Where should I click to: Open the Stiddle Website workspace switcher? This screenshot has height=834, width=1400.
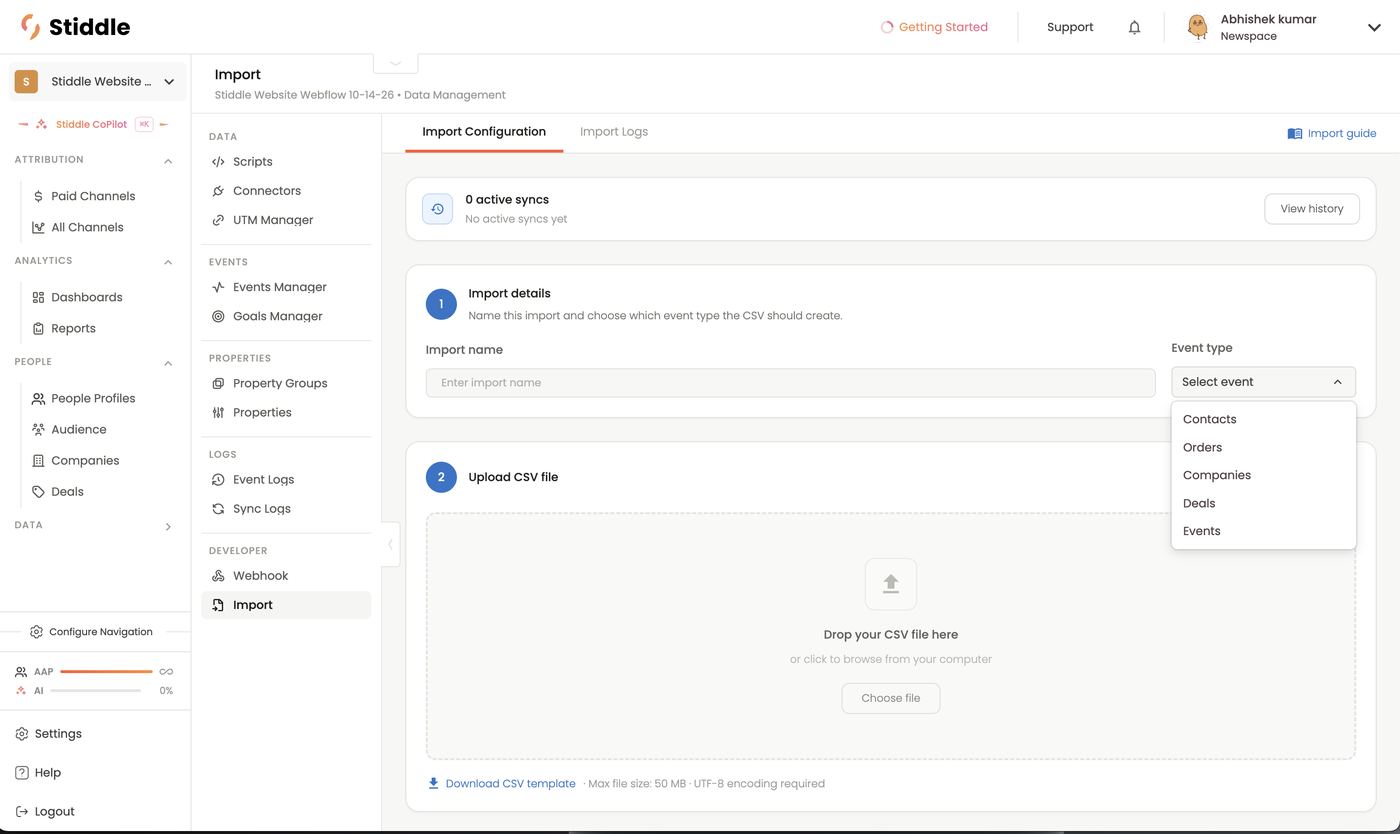pos(98,81)
